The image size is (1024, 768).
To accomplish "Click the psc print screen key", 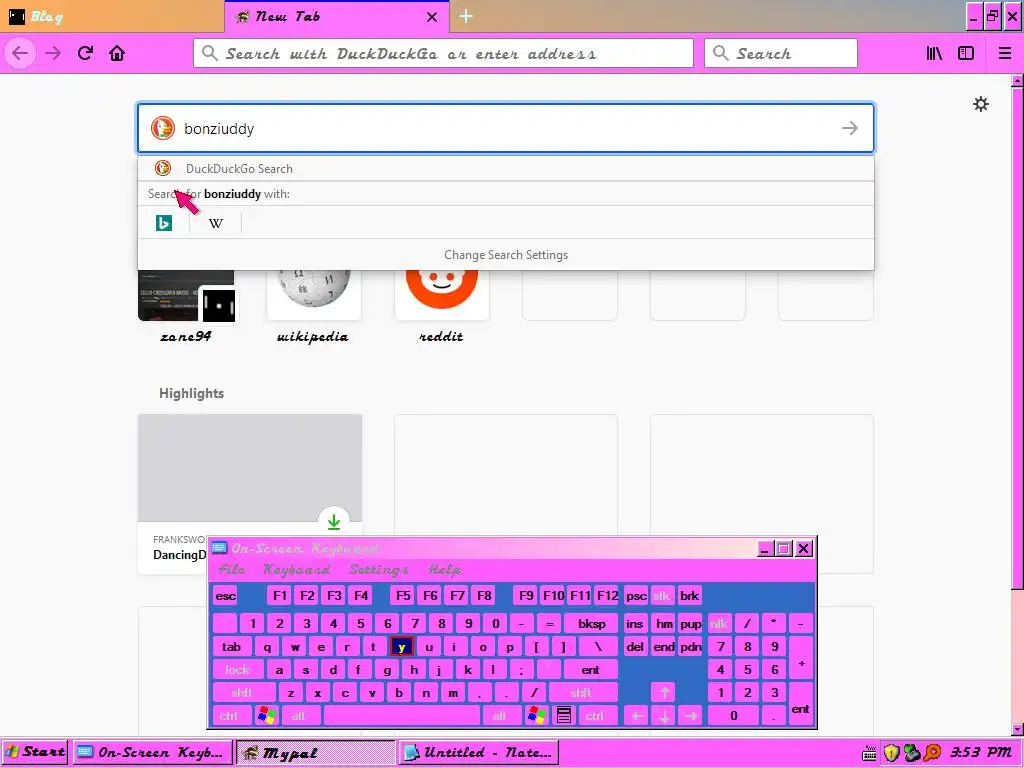I will (x=635, y=596).
